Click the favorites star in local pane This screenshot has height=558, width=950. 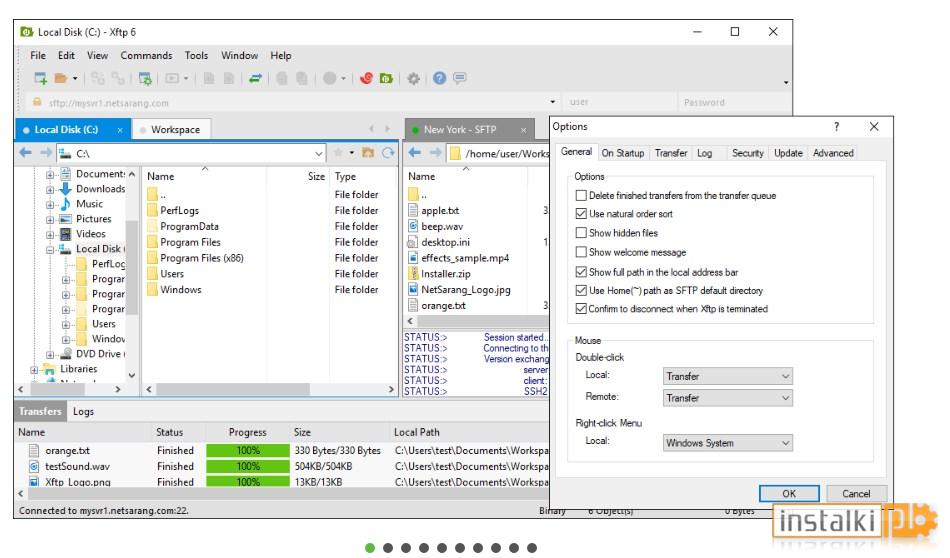click(x=338, y=153)
